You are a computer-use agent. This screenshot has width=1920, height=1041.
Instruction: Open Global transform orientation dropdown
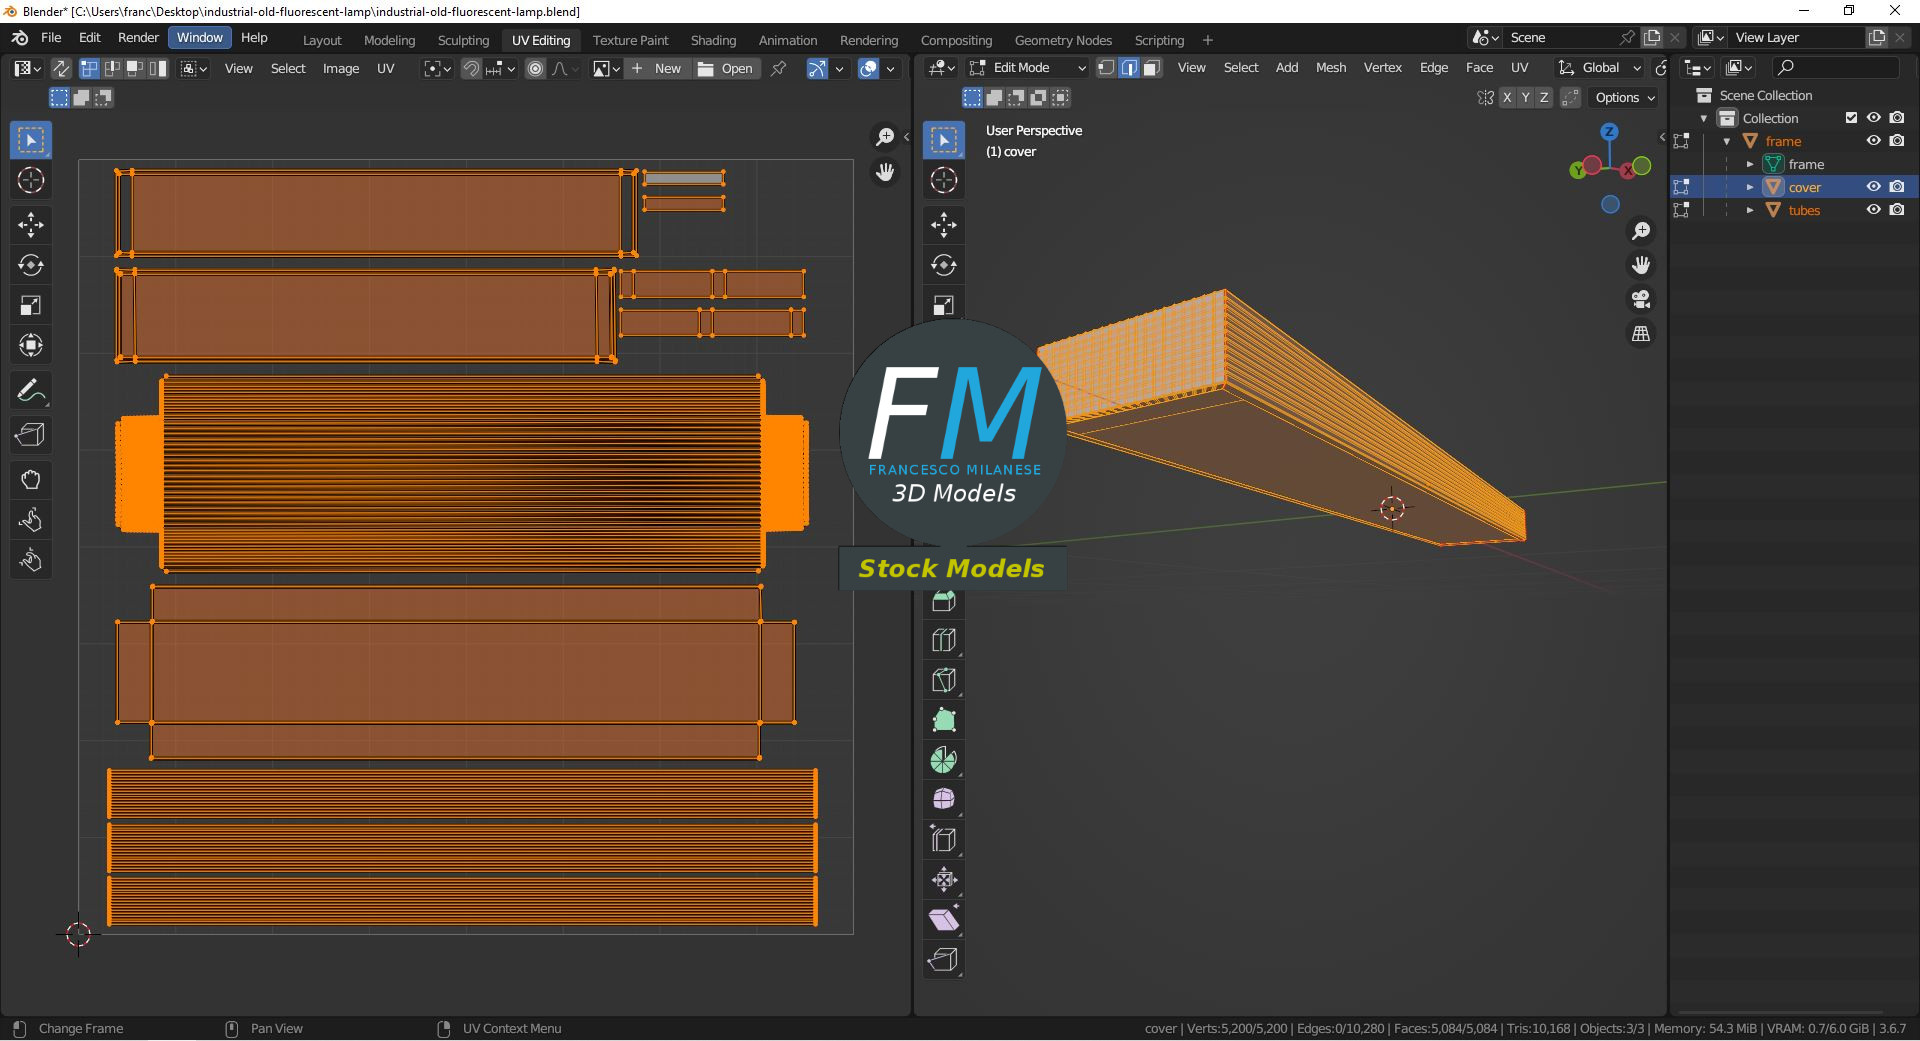[x=1600, y=67]
